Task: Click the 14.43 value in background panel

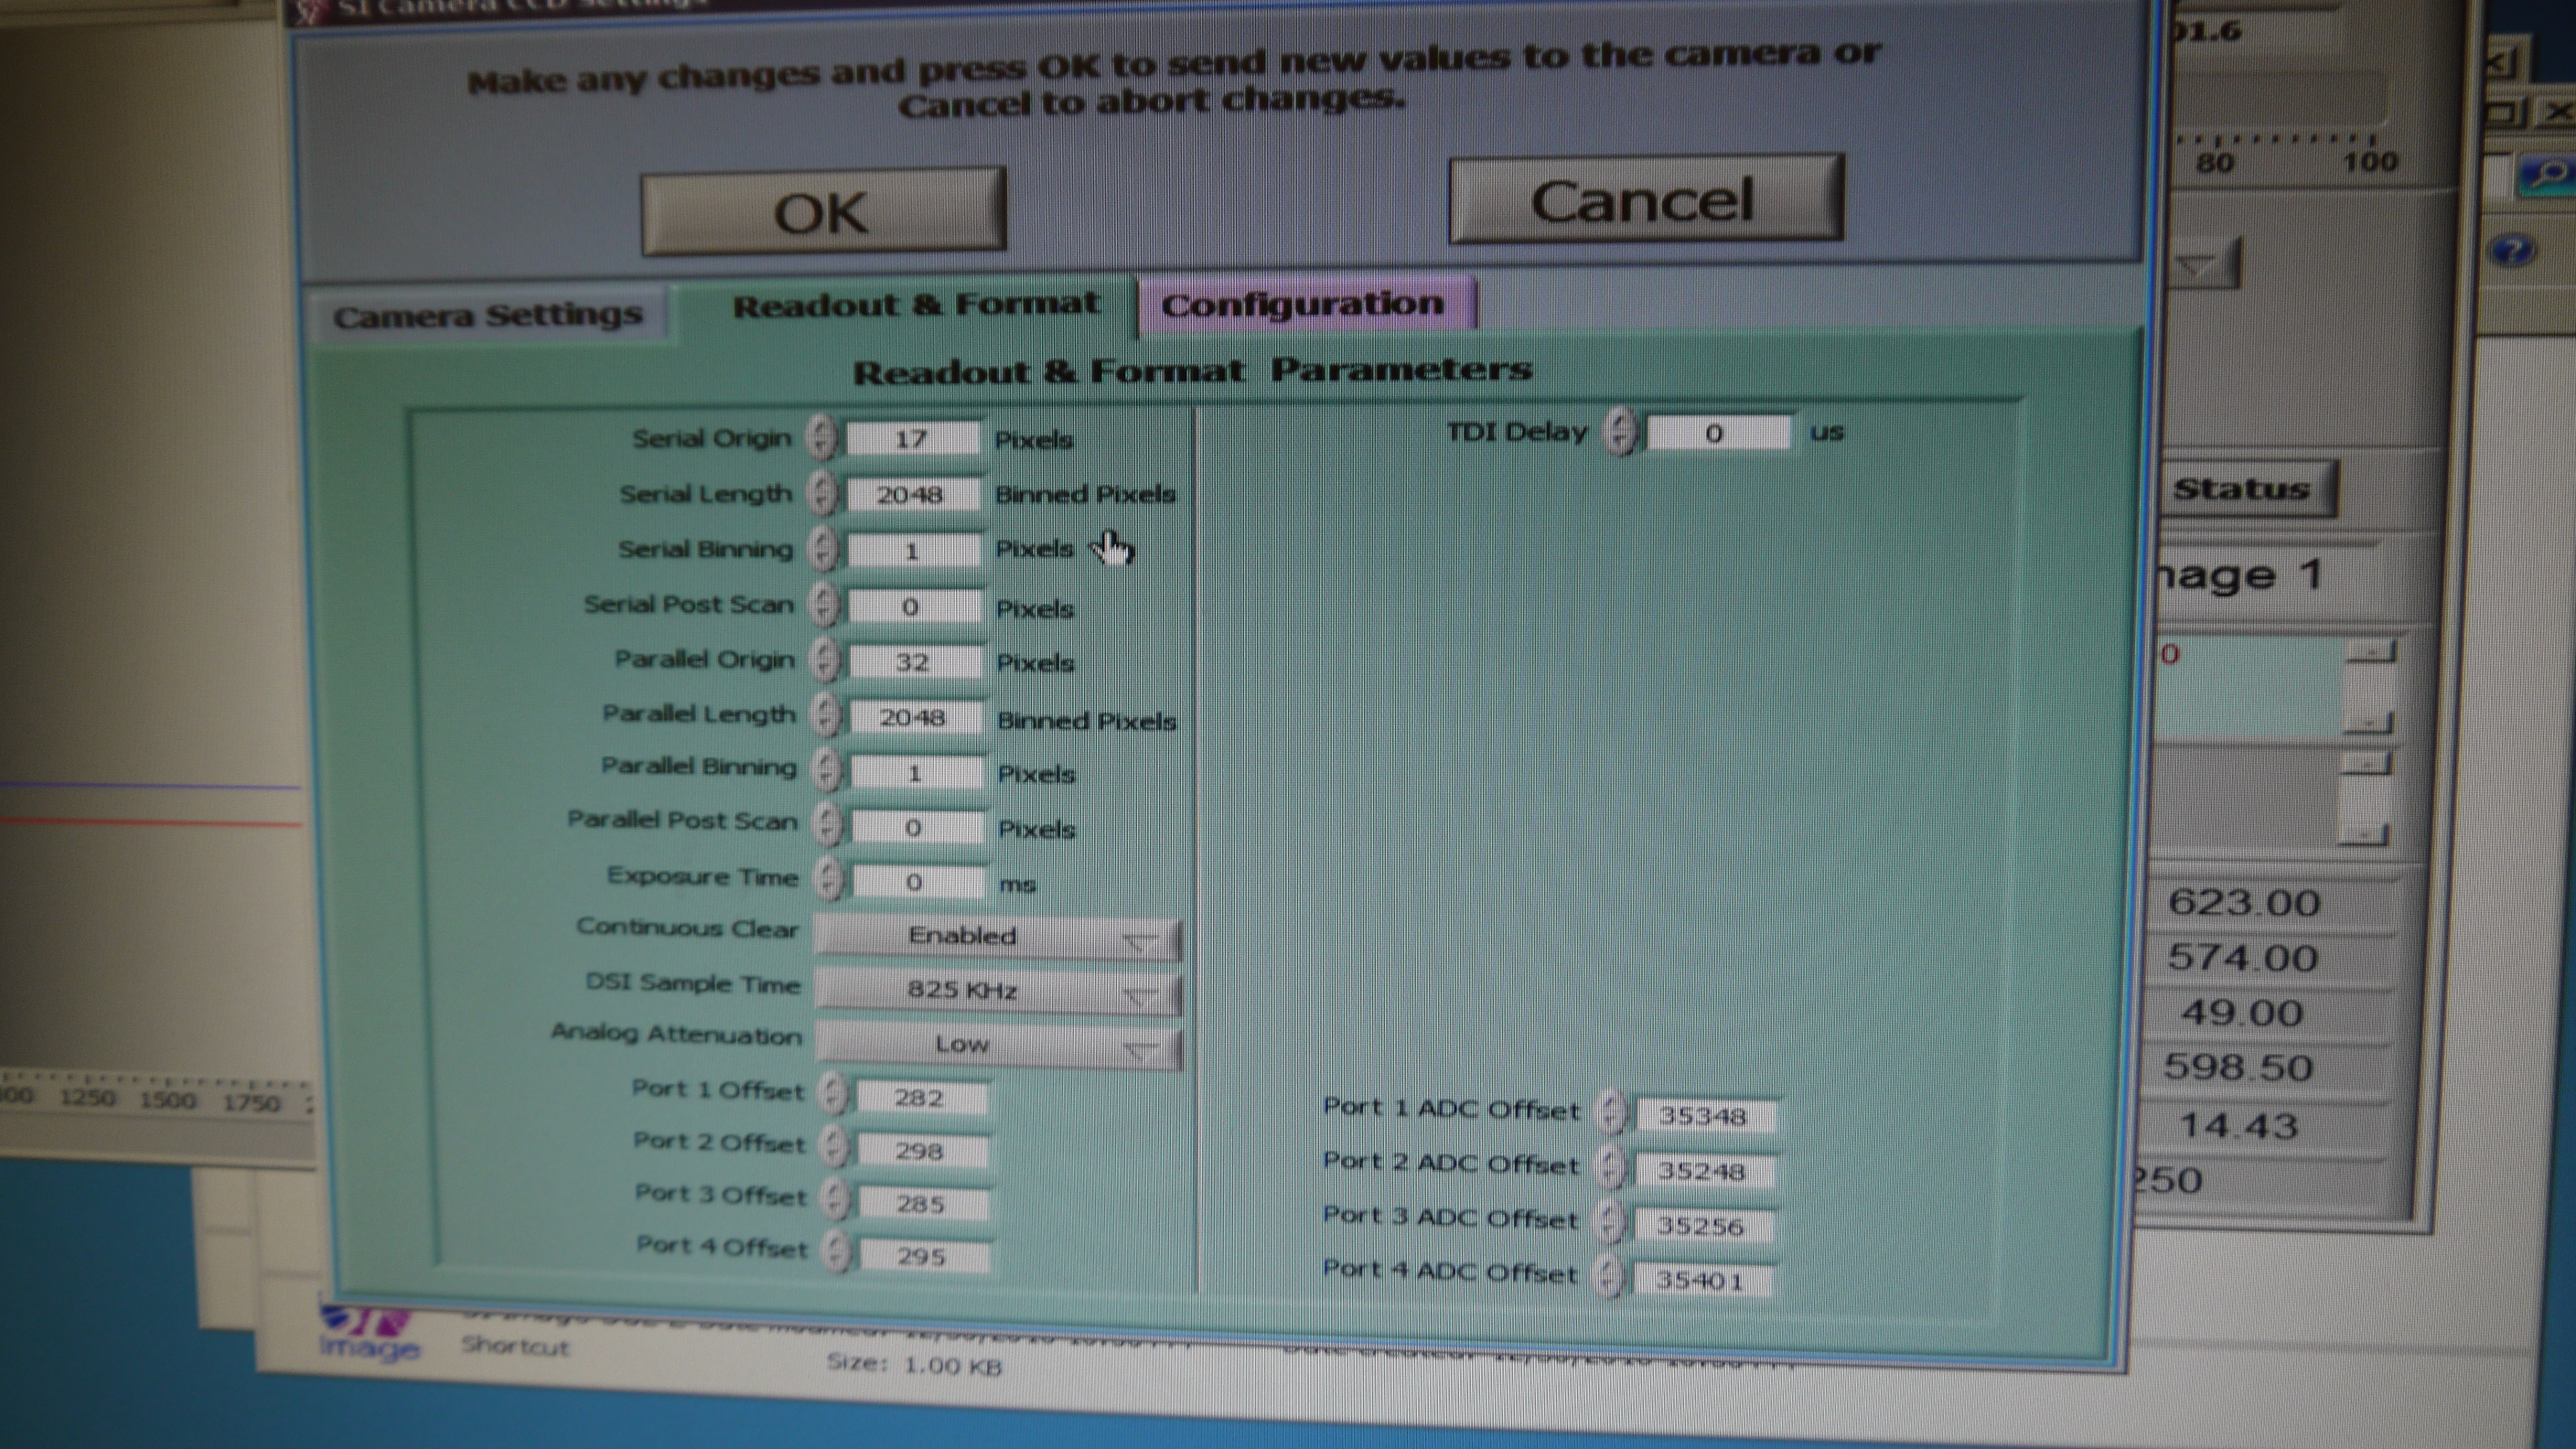Action: tap(2238, 1126)
